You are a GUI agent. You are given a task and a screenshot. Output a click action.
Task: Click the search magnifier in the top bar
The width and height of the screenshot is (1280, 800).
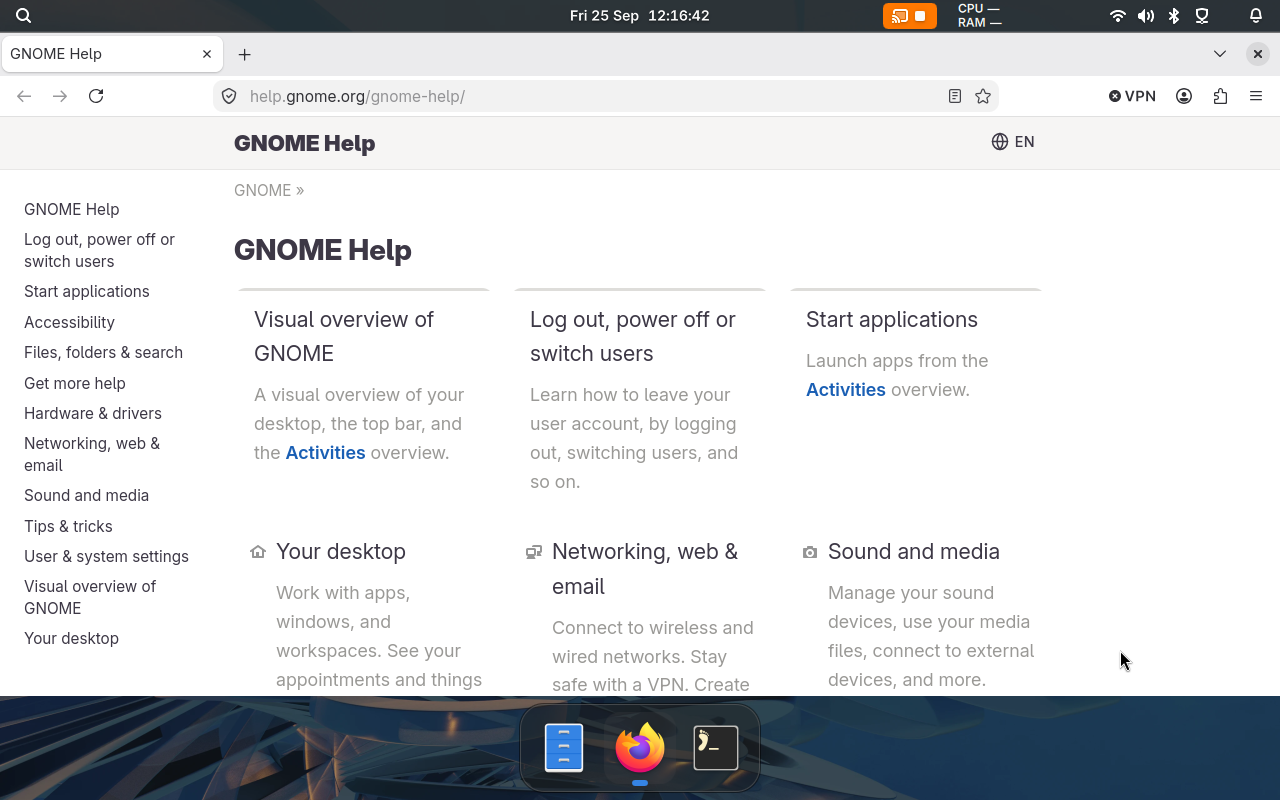coord(24,16)
